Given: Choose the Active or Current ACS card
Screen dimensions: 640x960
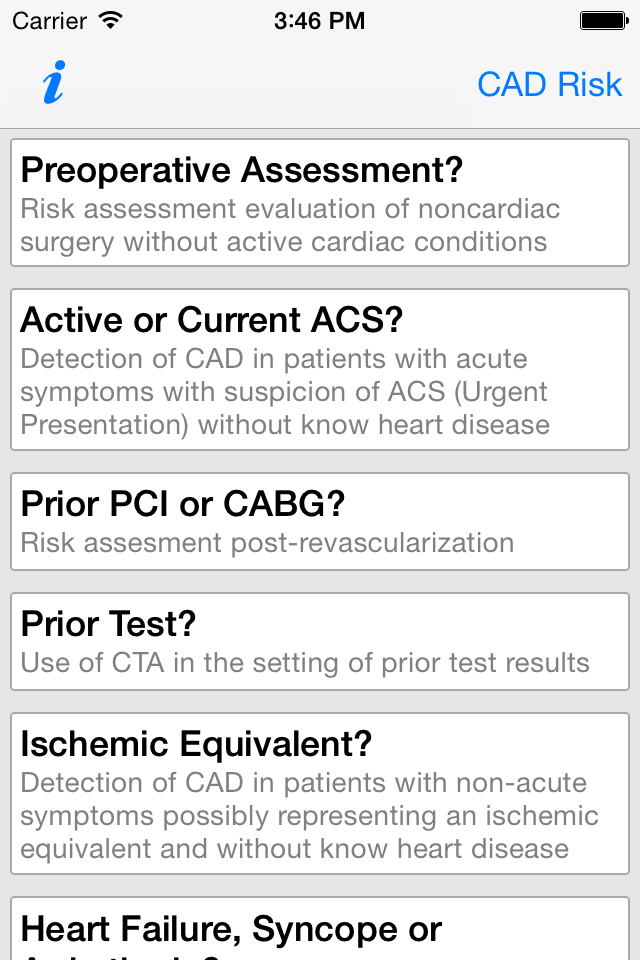Looking at the screenshot, I should pos(320,369).
